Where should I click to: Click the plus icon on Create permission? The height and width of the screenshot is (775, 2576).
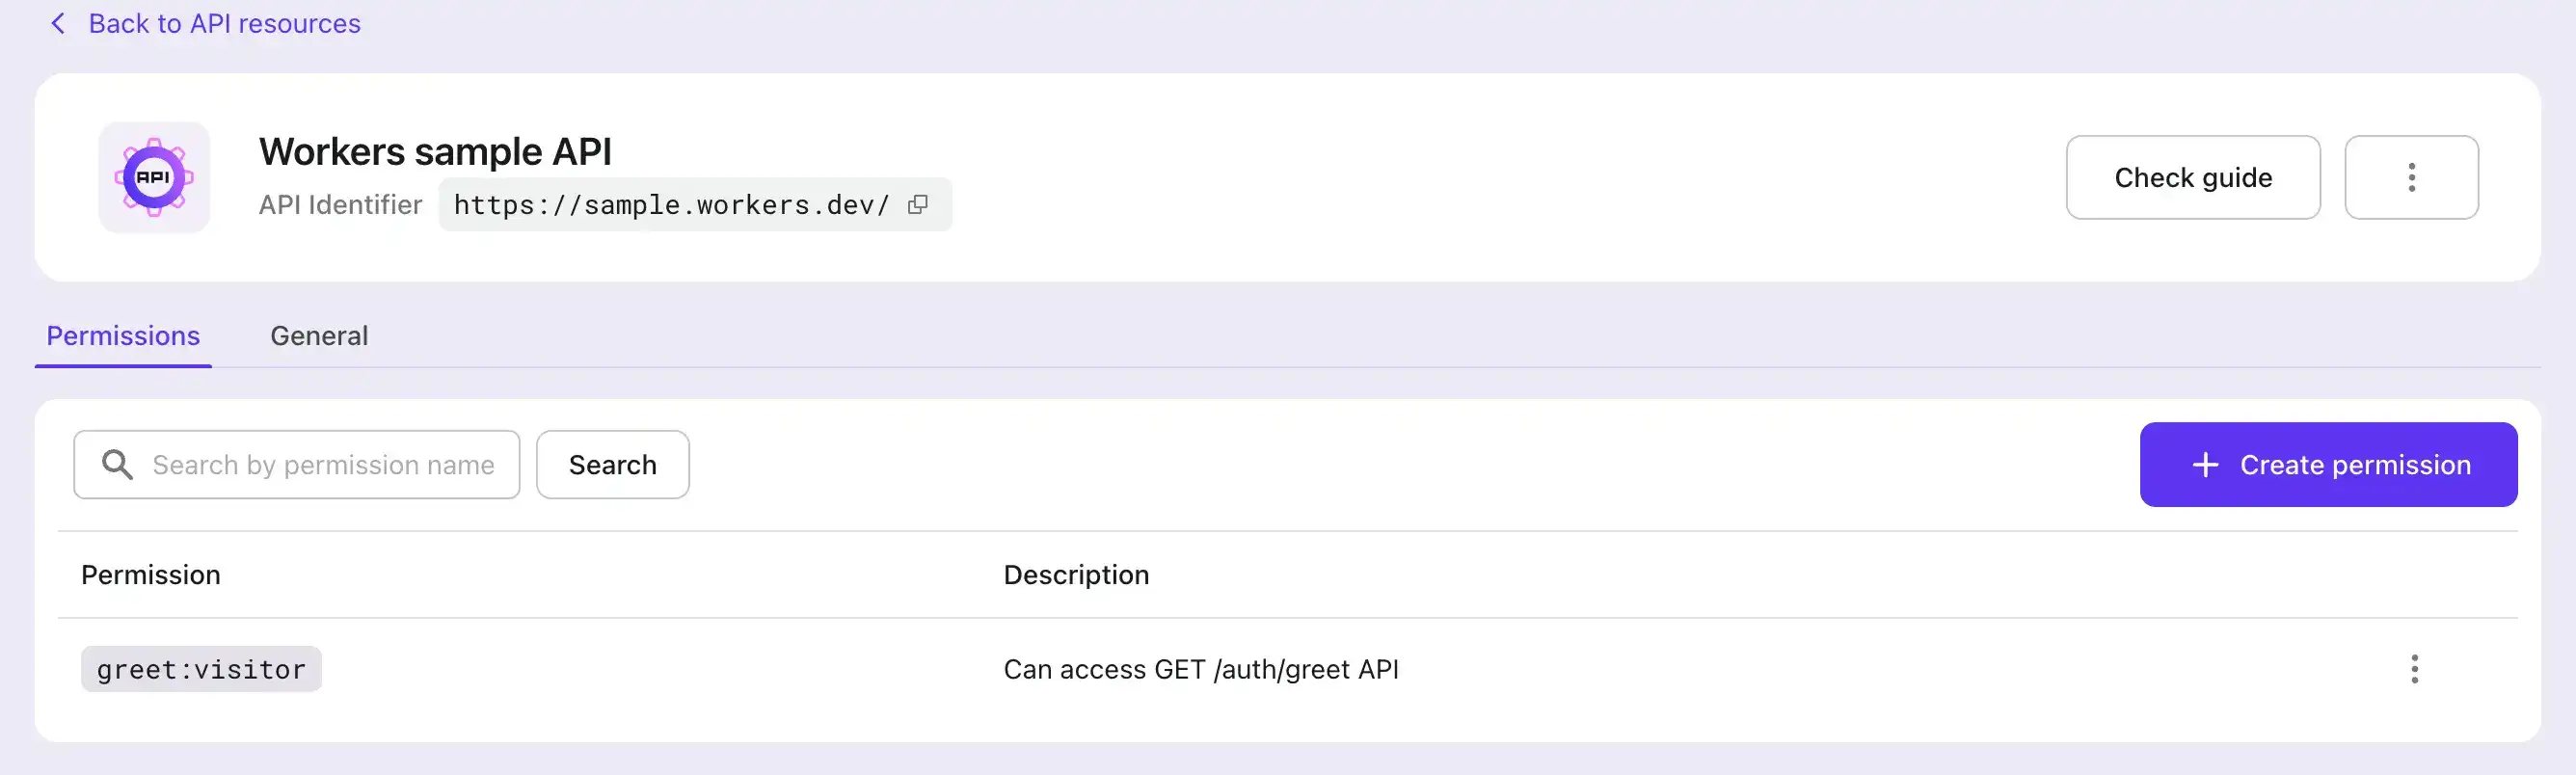(2205, 465)
